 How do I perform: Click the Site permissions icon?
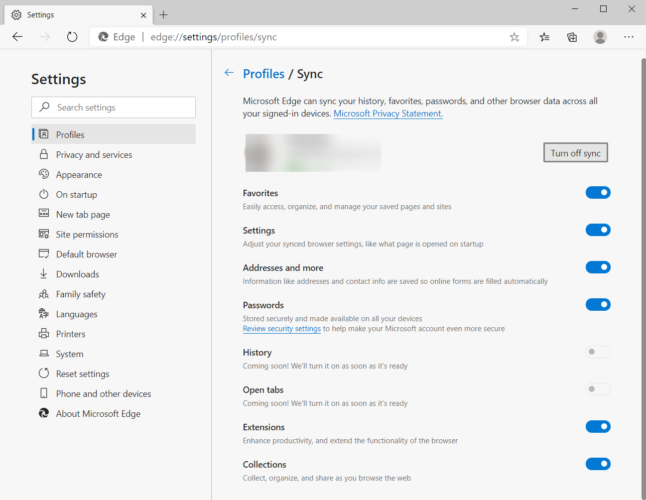(x=44, y=234)
